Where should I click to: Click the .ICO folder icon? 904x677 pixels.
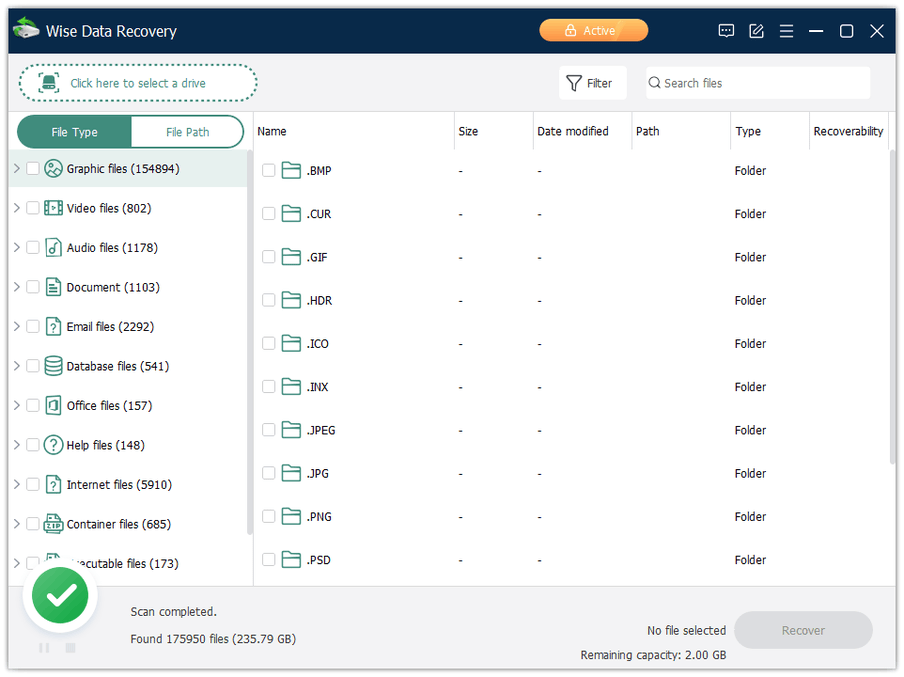click(291, 343)
